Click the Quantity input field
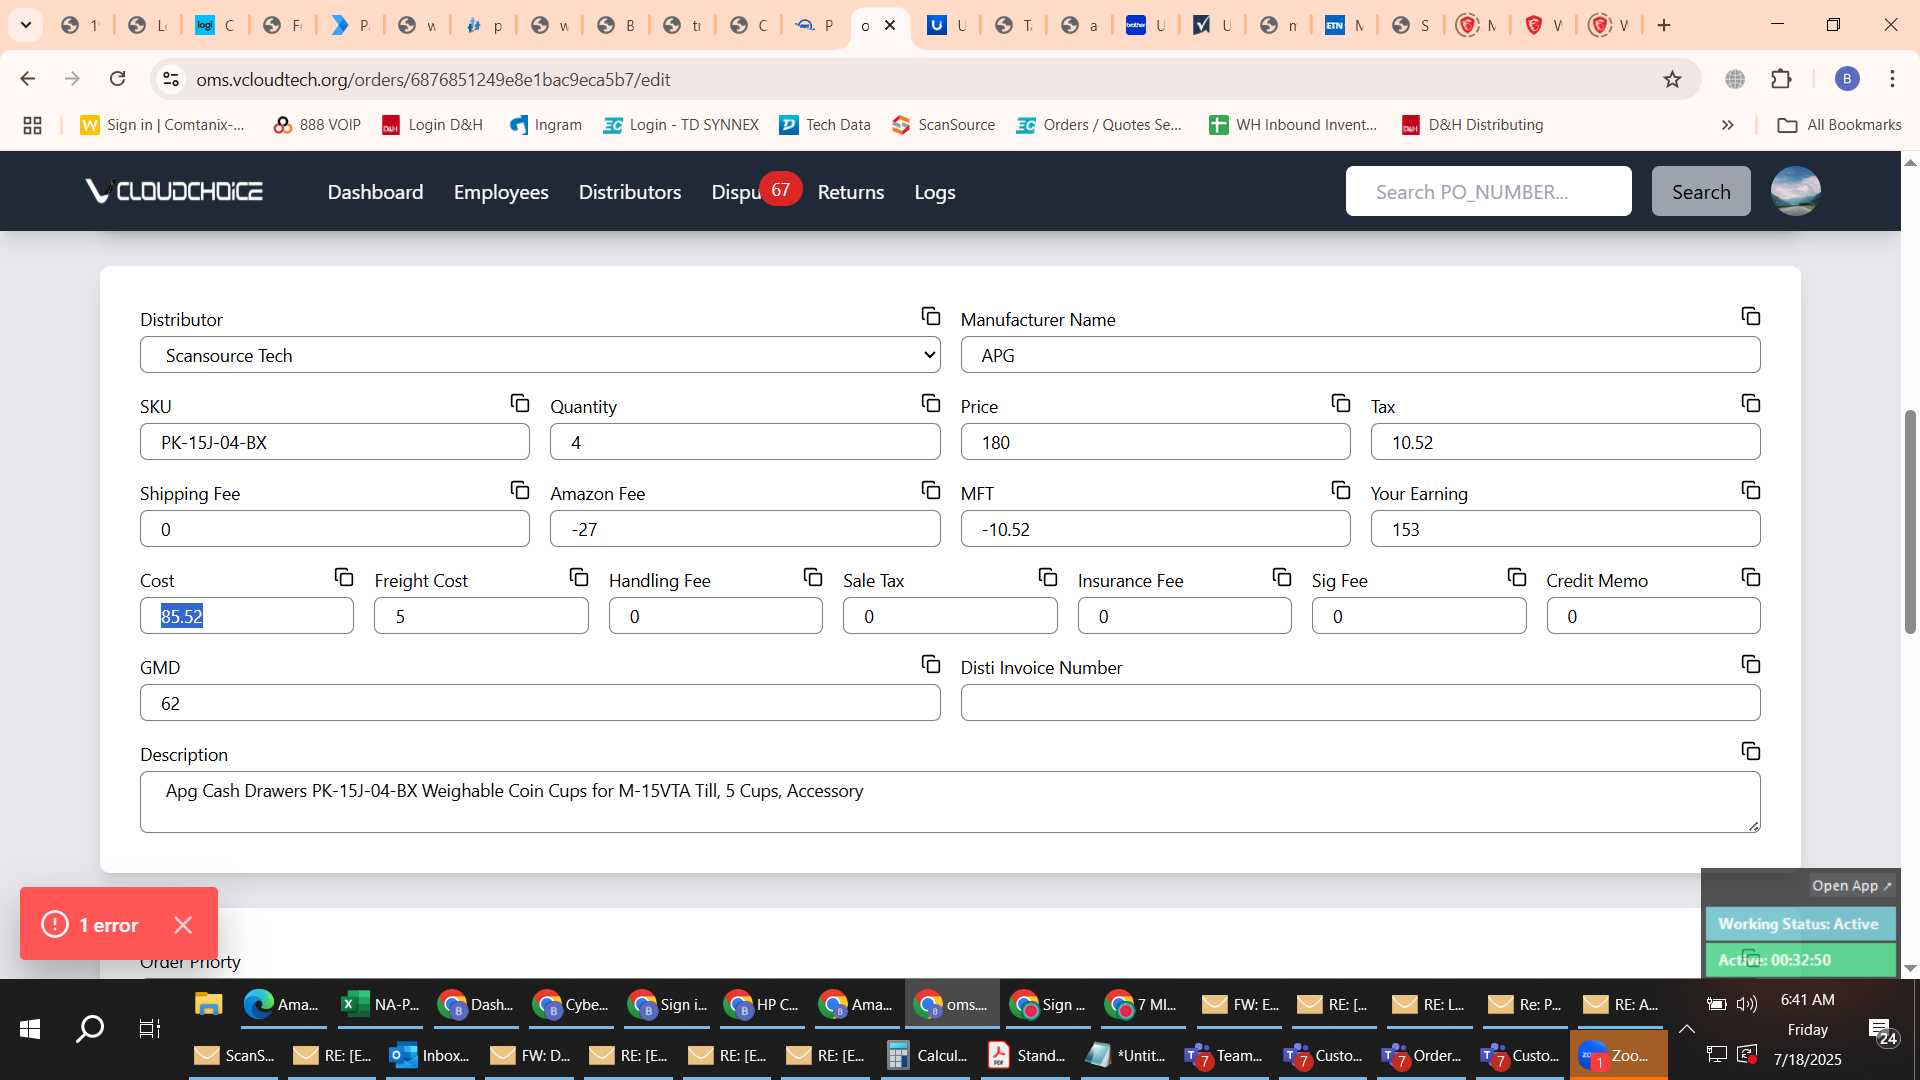 pyautogui.click(x=745, y=442)
